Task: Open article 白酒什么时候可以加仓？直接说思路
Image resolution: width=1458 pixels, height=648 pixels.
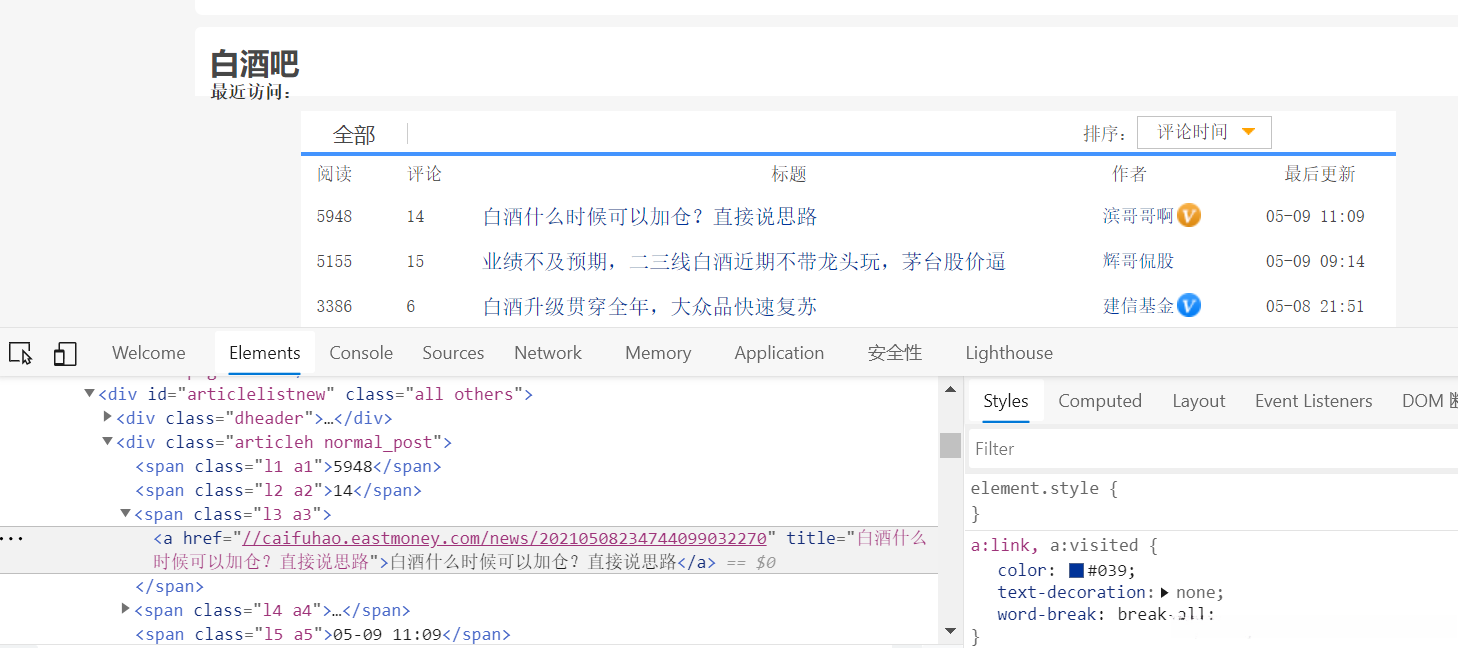Action: [x=650, y=216]
